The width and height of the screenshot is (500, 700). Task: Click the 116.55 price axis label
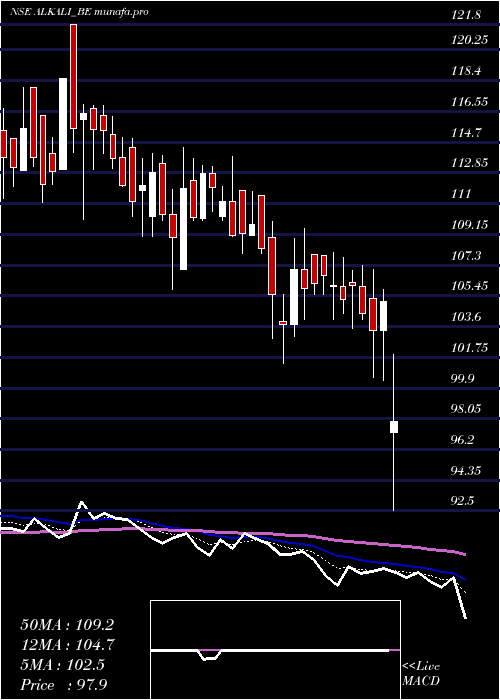[x=469, y=102]
